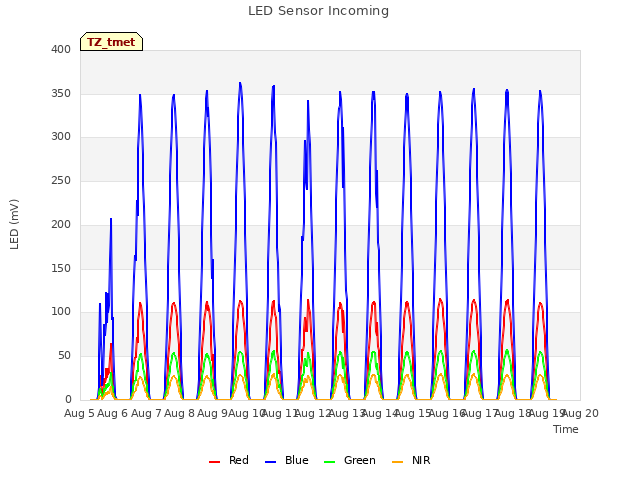
Task: Toggle the Red series in the legend
Action: click(x=229, y=460)
